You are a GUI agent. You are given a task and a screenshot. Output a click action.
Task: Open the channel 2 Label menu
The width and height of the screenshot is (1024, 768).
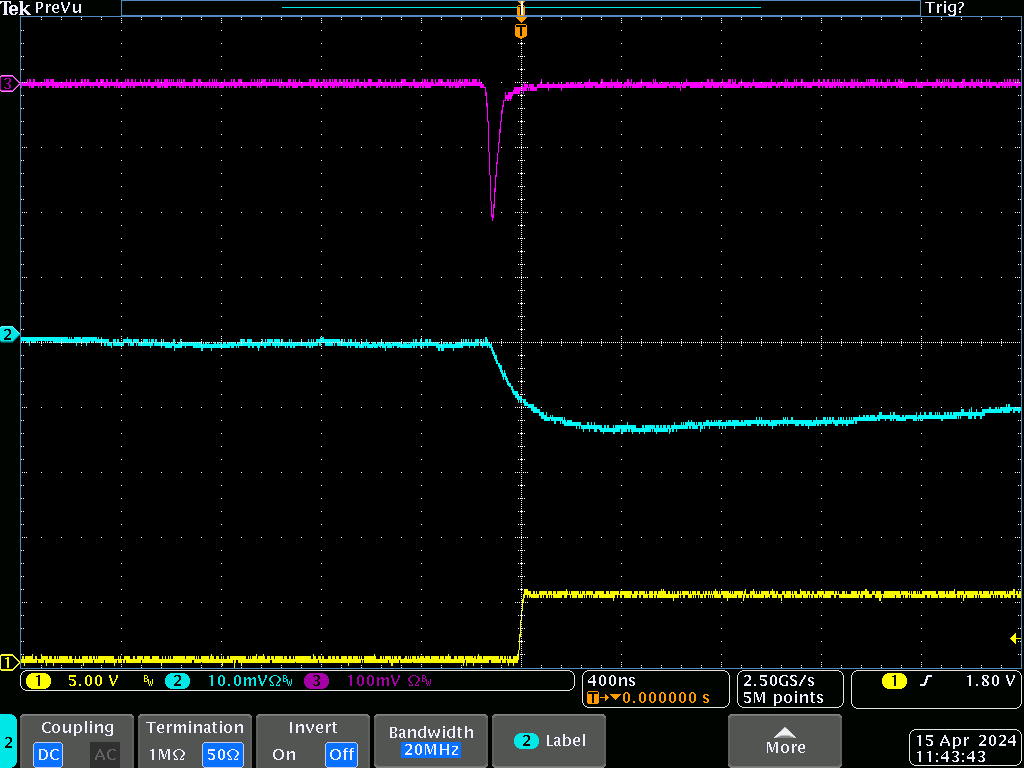point(550,741)
